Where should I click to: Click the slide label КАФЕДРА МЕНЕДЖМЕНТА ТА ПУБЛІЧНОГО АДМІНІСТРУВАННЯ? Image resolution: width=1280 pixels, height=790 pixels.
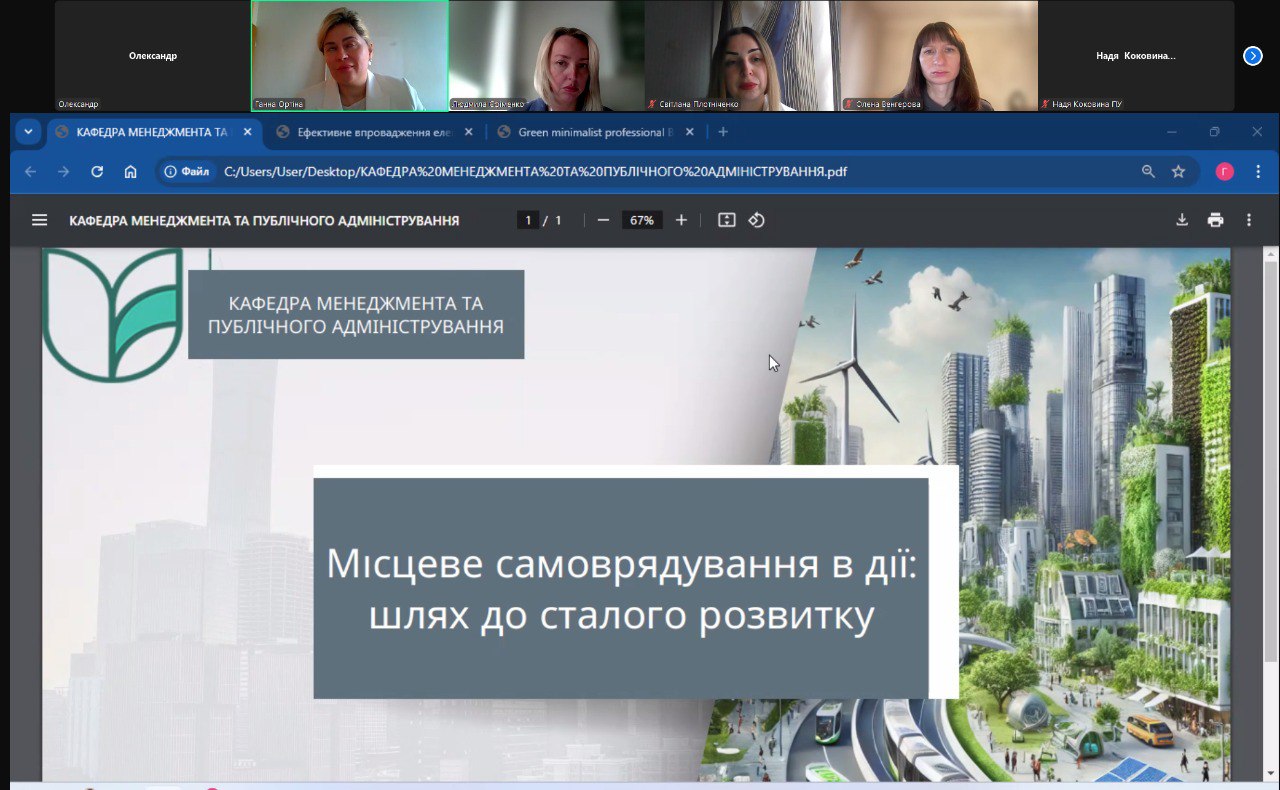[x=356, y=314]
